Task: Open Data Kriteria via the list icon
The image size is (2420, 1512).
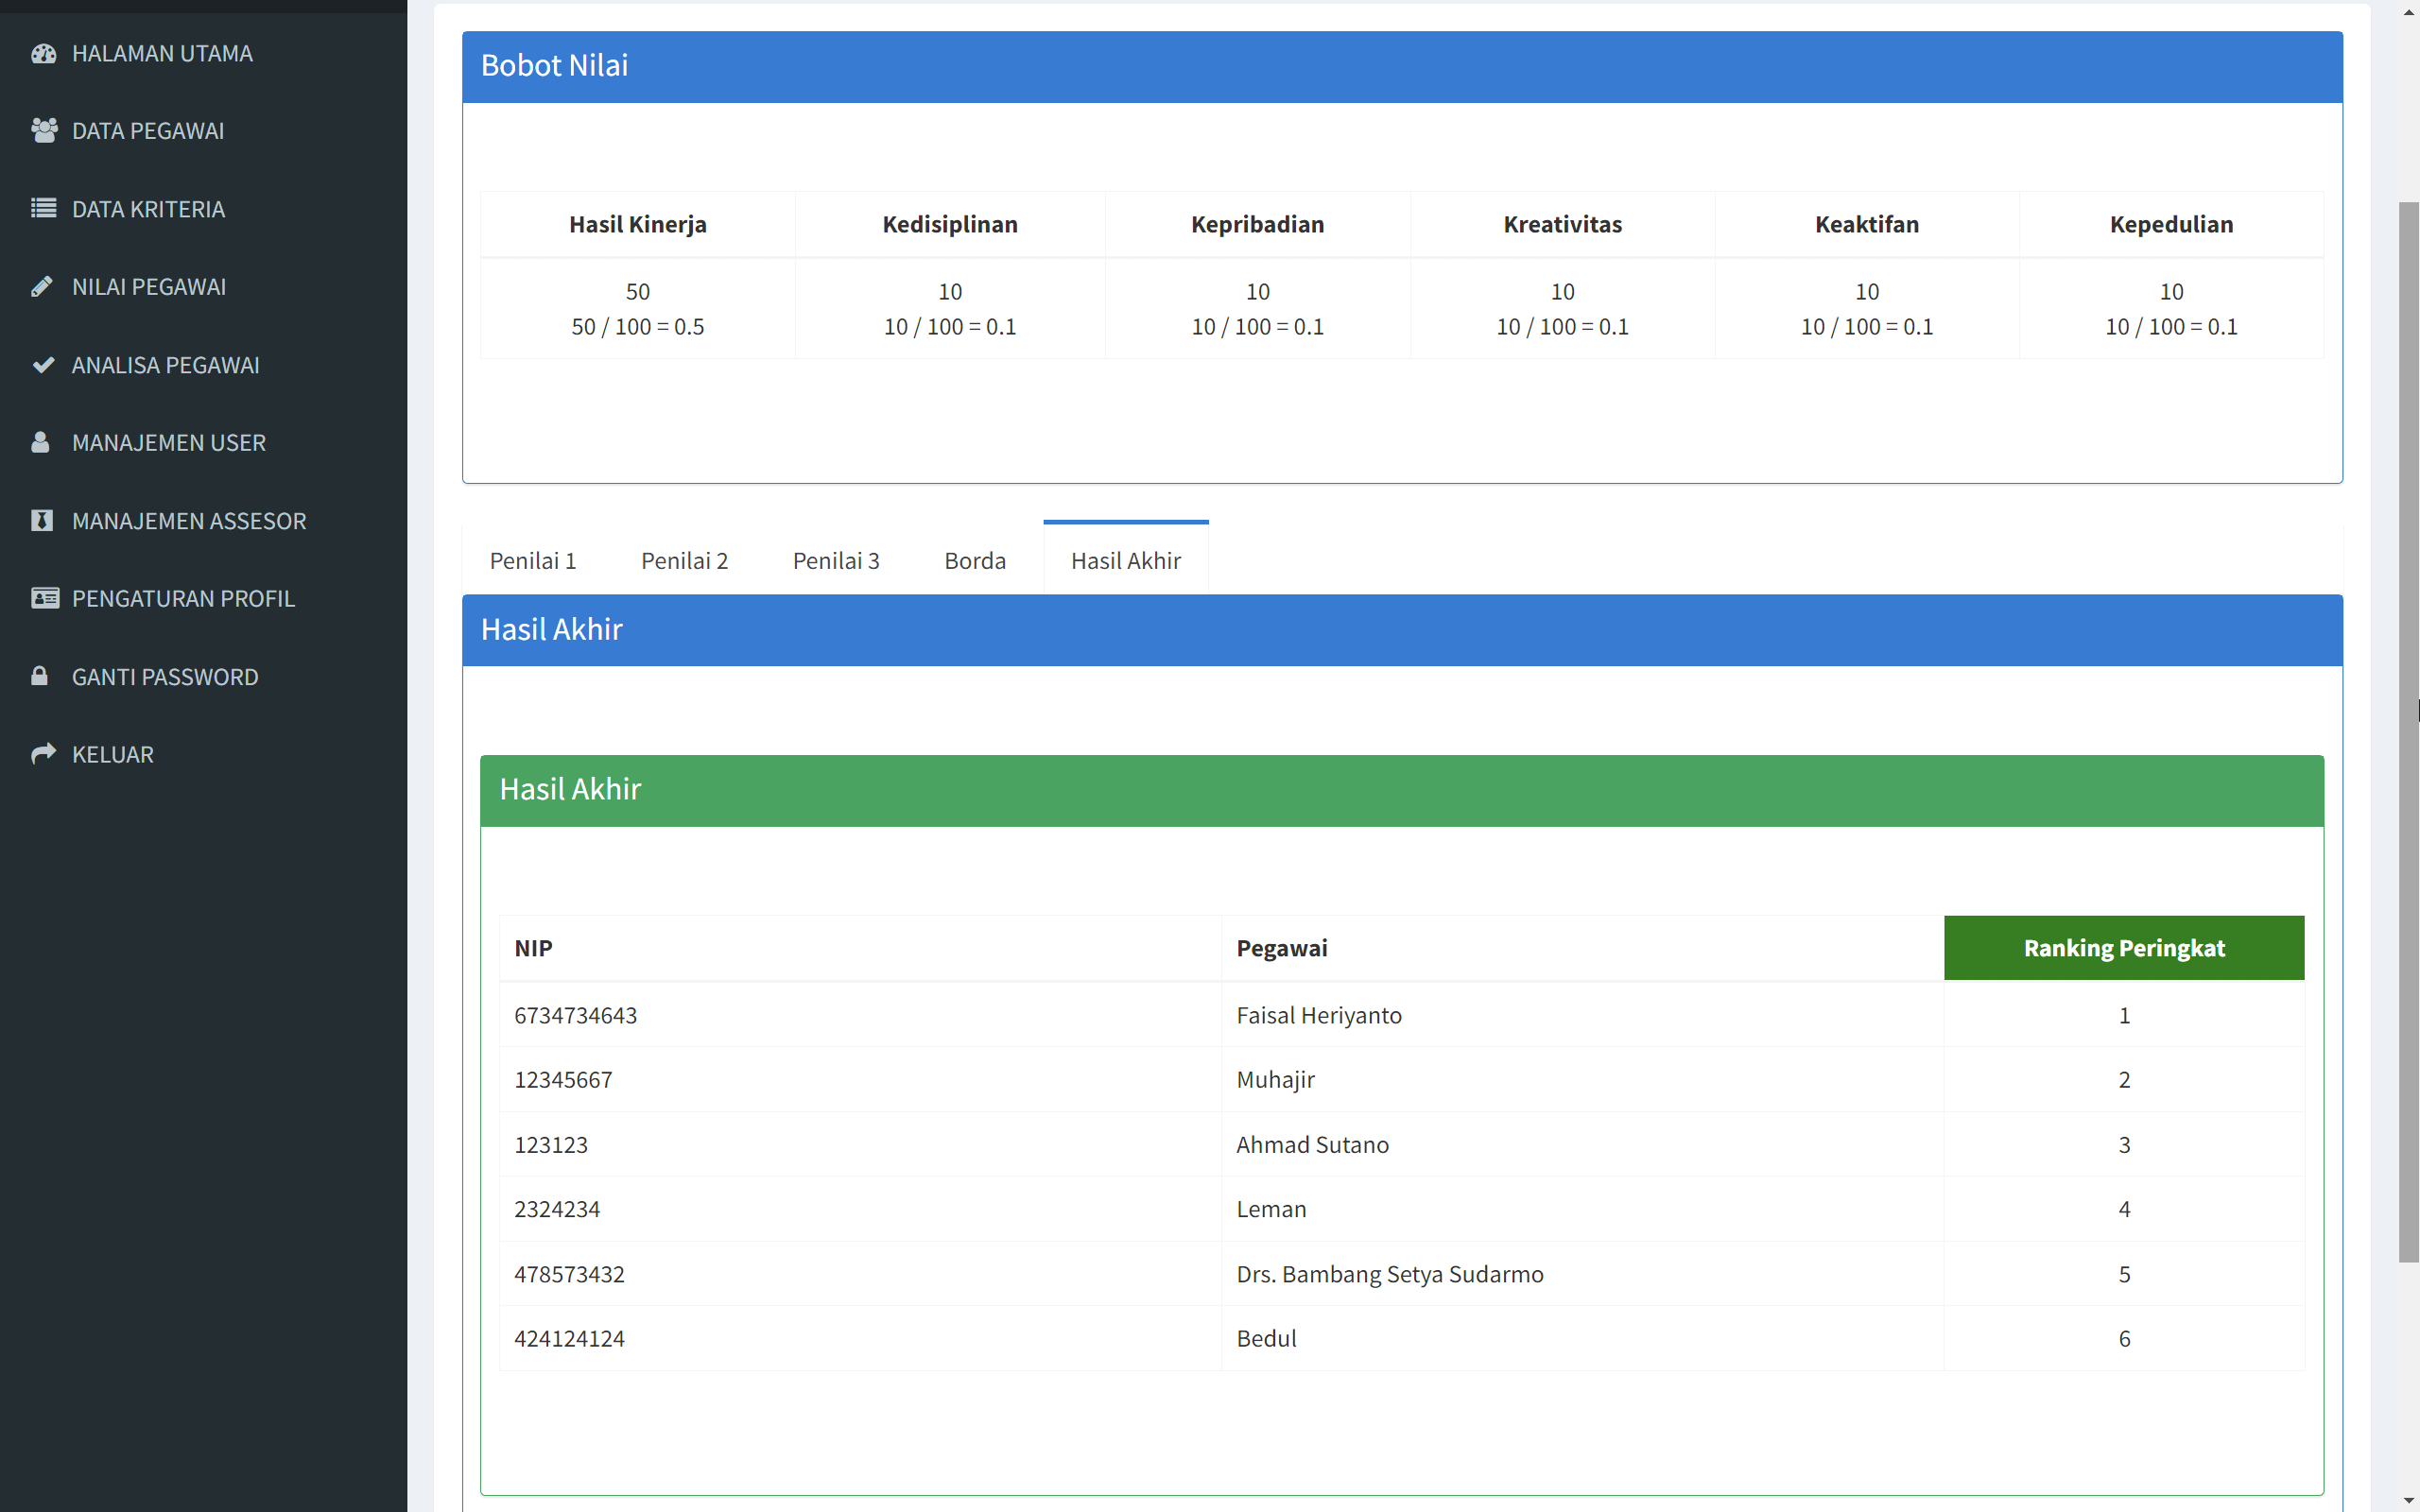Action: 44,208
